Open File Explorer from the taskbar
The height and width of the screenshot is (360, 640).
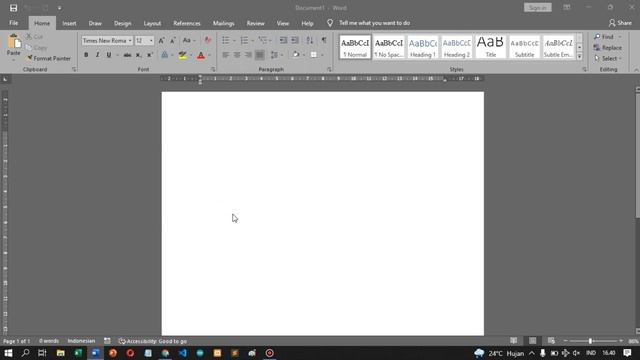click(x=60, y=353)
